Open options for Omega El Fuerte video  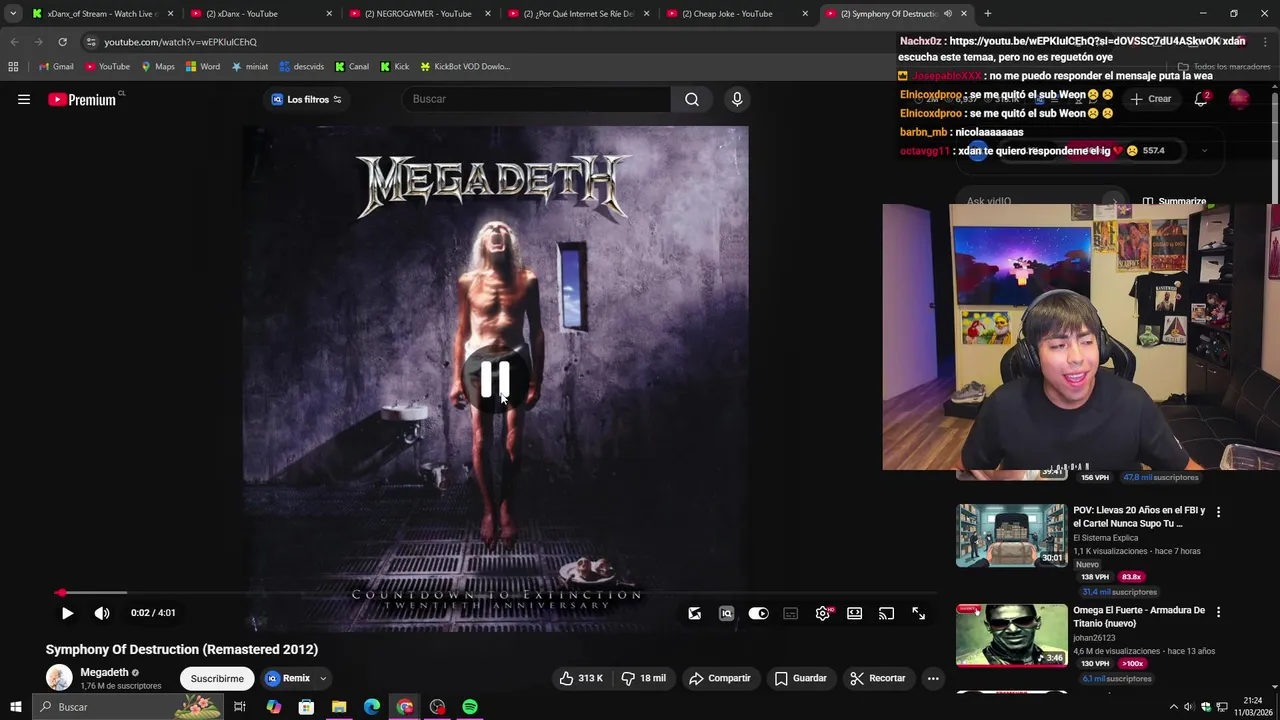coord(1218,612)
